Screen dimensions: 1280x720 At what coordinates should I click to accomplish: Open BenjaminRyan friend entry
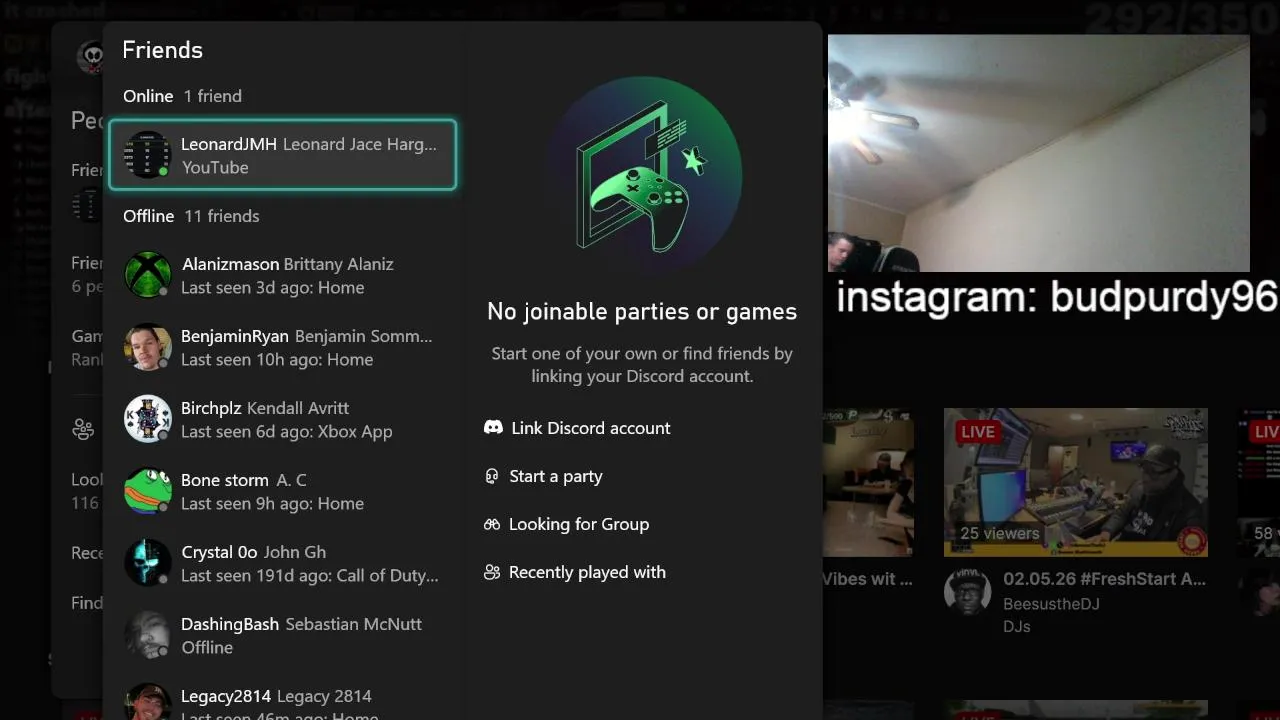[x=282, y=347]
